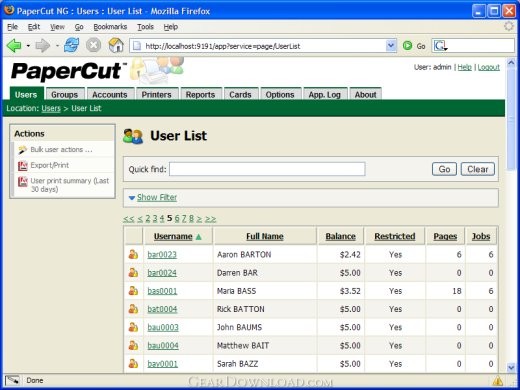Viewport: 520px width, 390px height.
Task: Click the Reload page icon
Action: (x=72, y=45)
